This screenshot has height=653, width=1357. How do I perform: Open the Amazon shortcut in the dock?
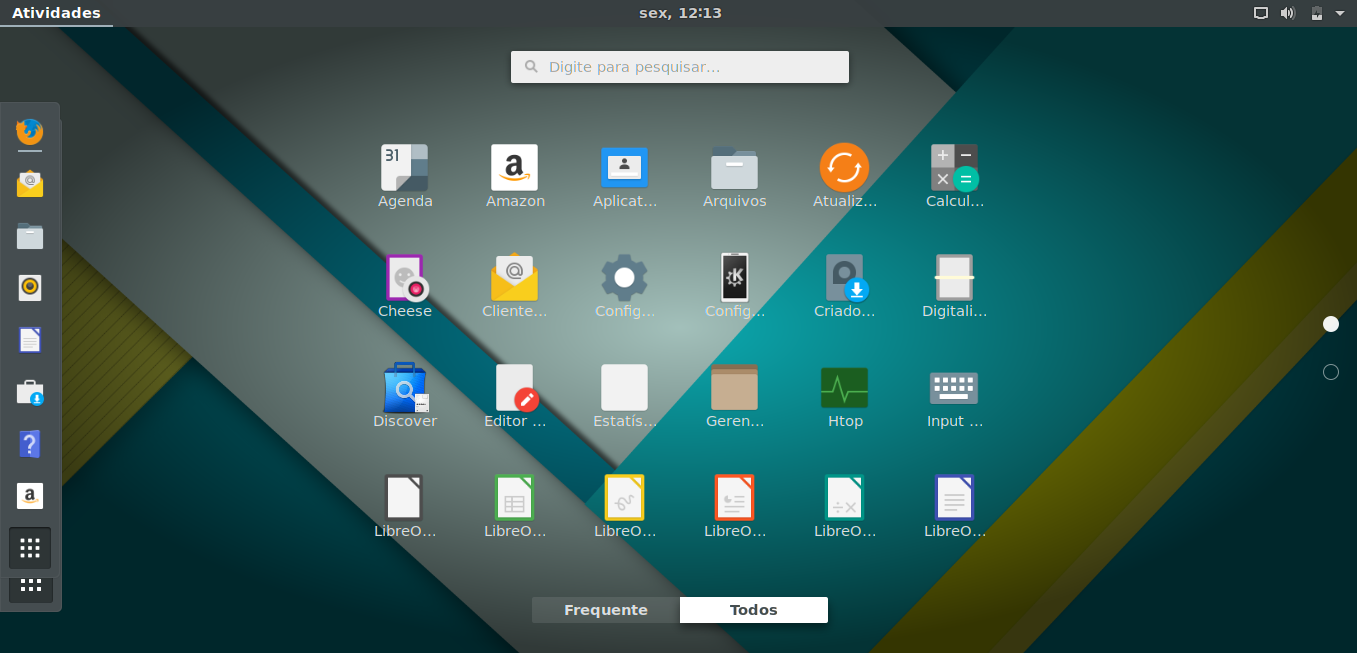pyautogui.click(x=29, y=495)
